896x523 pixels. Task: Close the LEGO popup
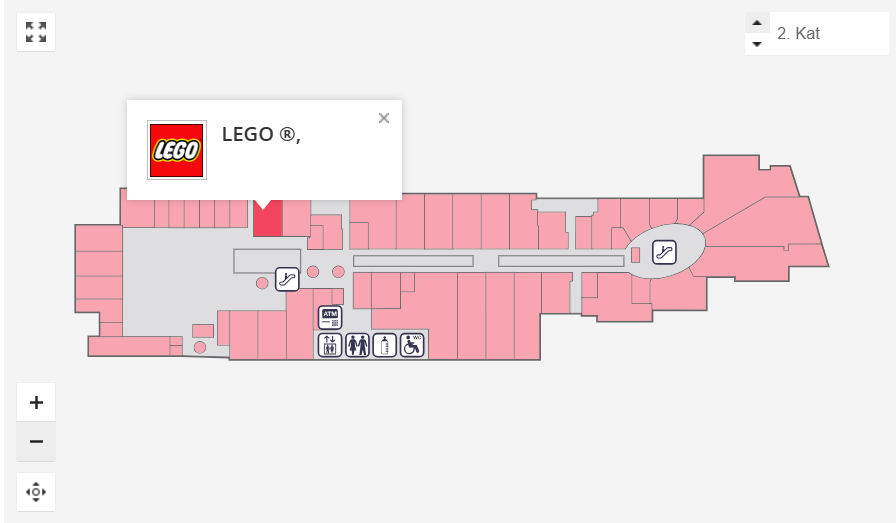click(x=383, y=118)
